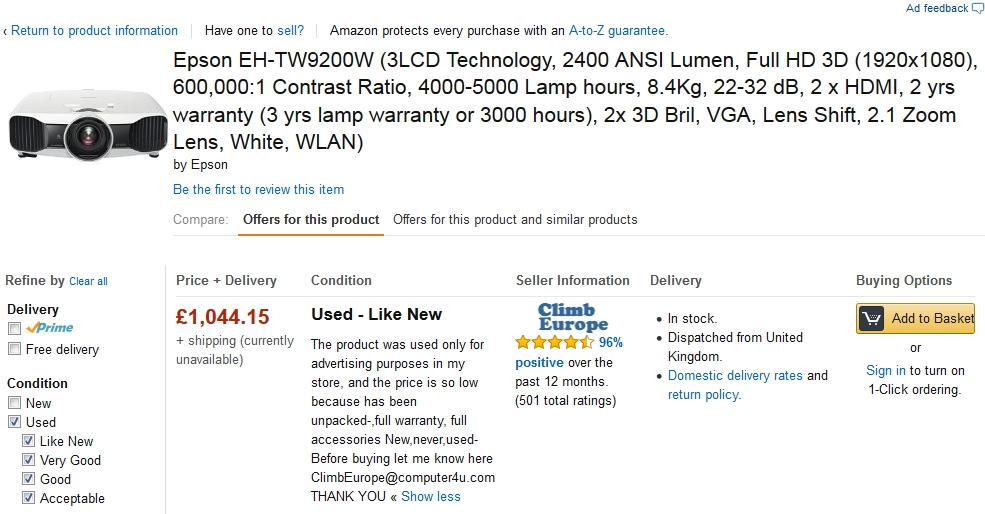
Task: Uncheck the Acceptable condition checkbox
Action: coord(29,498)
